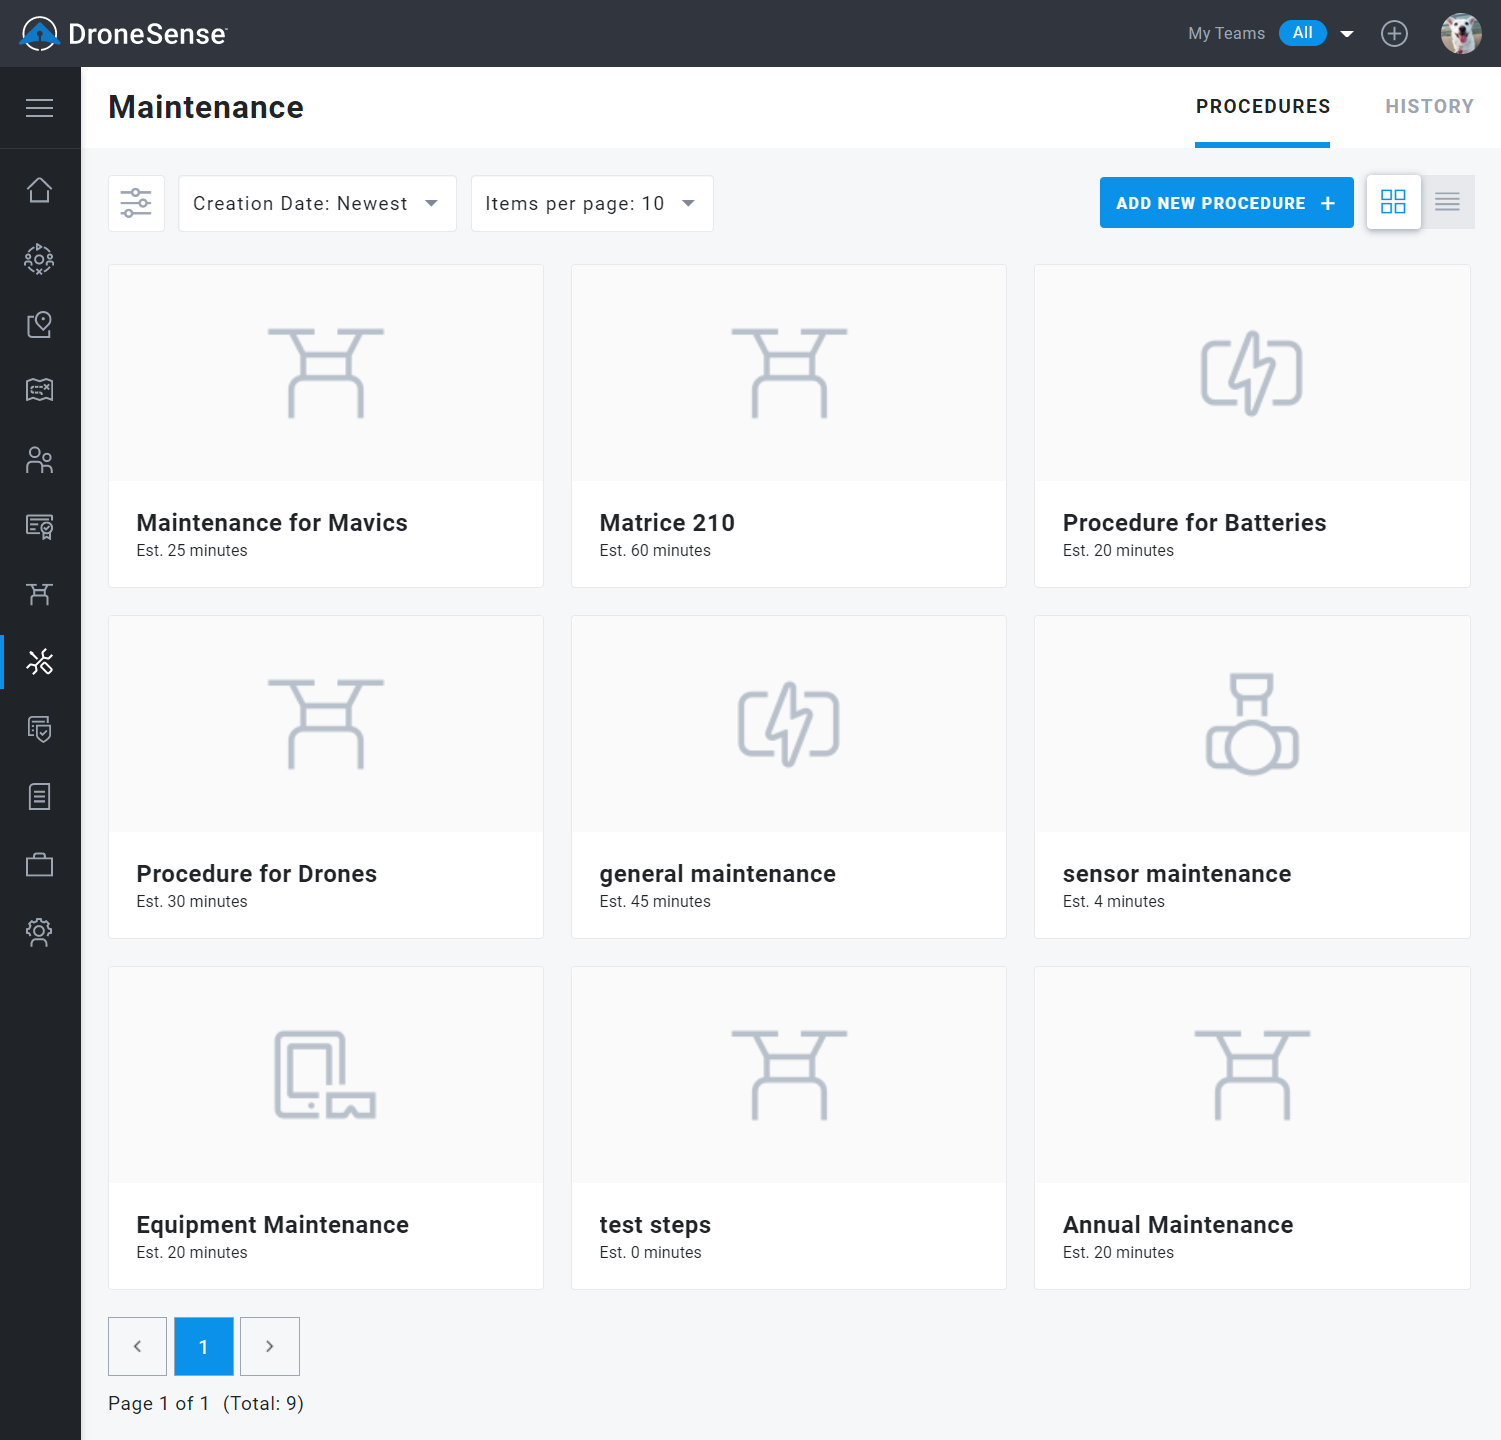Click Est. 0 minutes text
Image resolution: width=1501 pixels, height=1440 pixels.
[650, 1253]
